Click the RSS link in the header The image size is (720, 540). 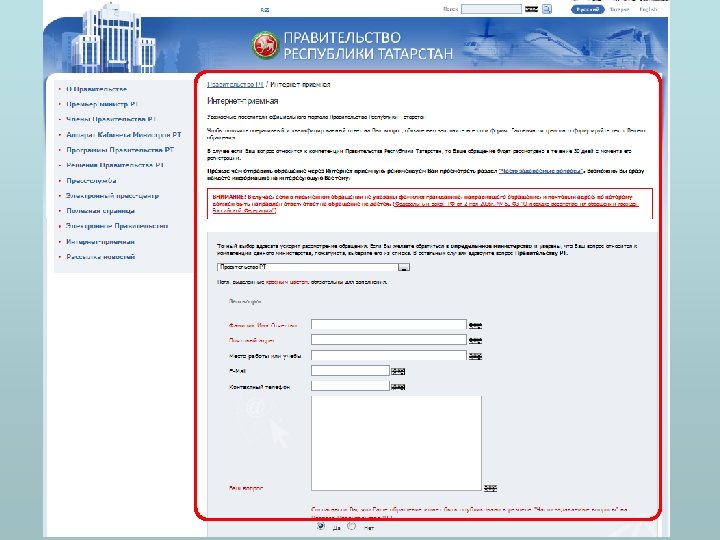[x=265, y=10]
